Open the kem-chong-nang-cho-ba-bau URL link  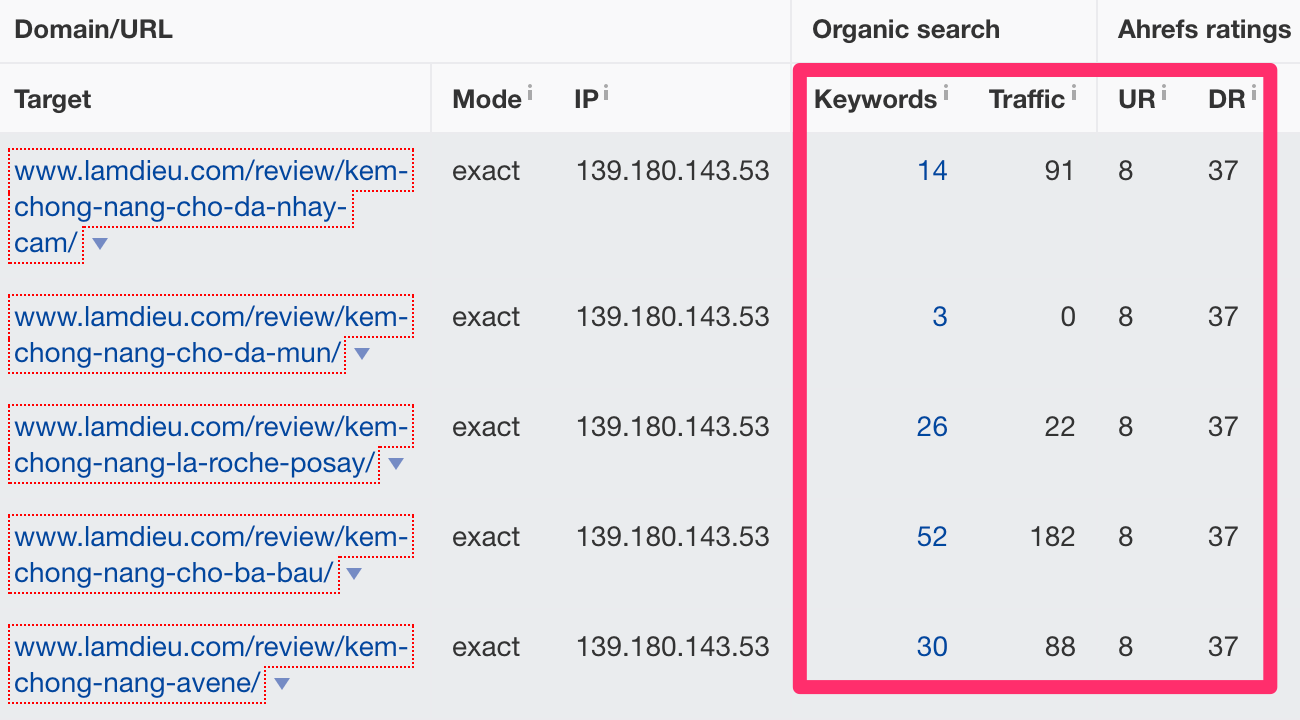click(211, 555)
